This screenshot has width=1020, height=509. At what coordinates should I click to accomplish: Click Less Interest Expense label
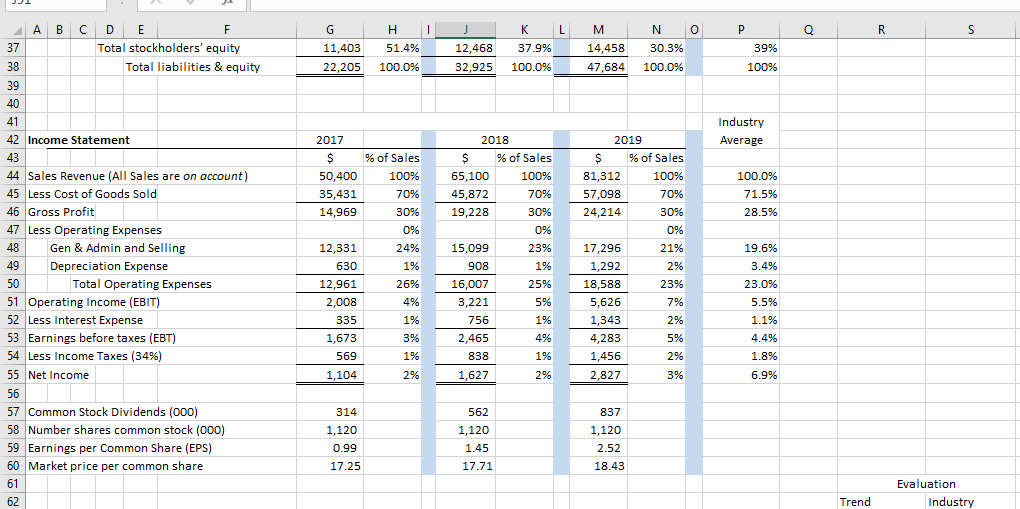[85, 320]
